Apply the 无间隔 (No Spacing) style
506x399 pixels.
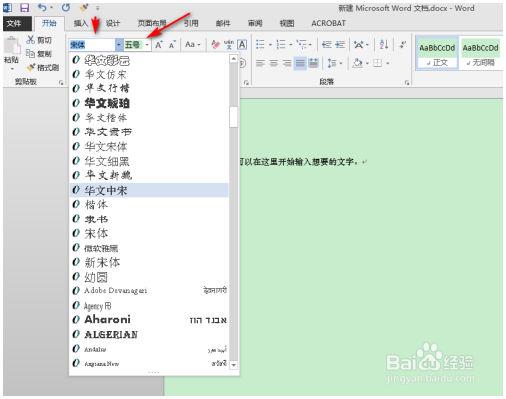480,54
